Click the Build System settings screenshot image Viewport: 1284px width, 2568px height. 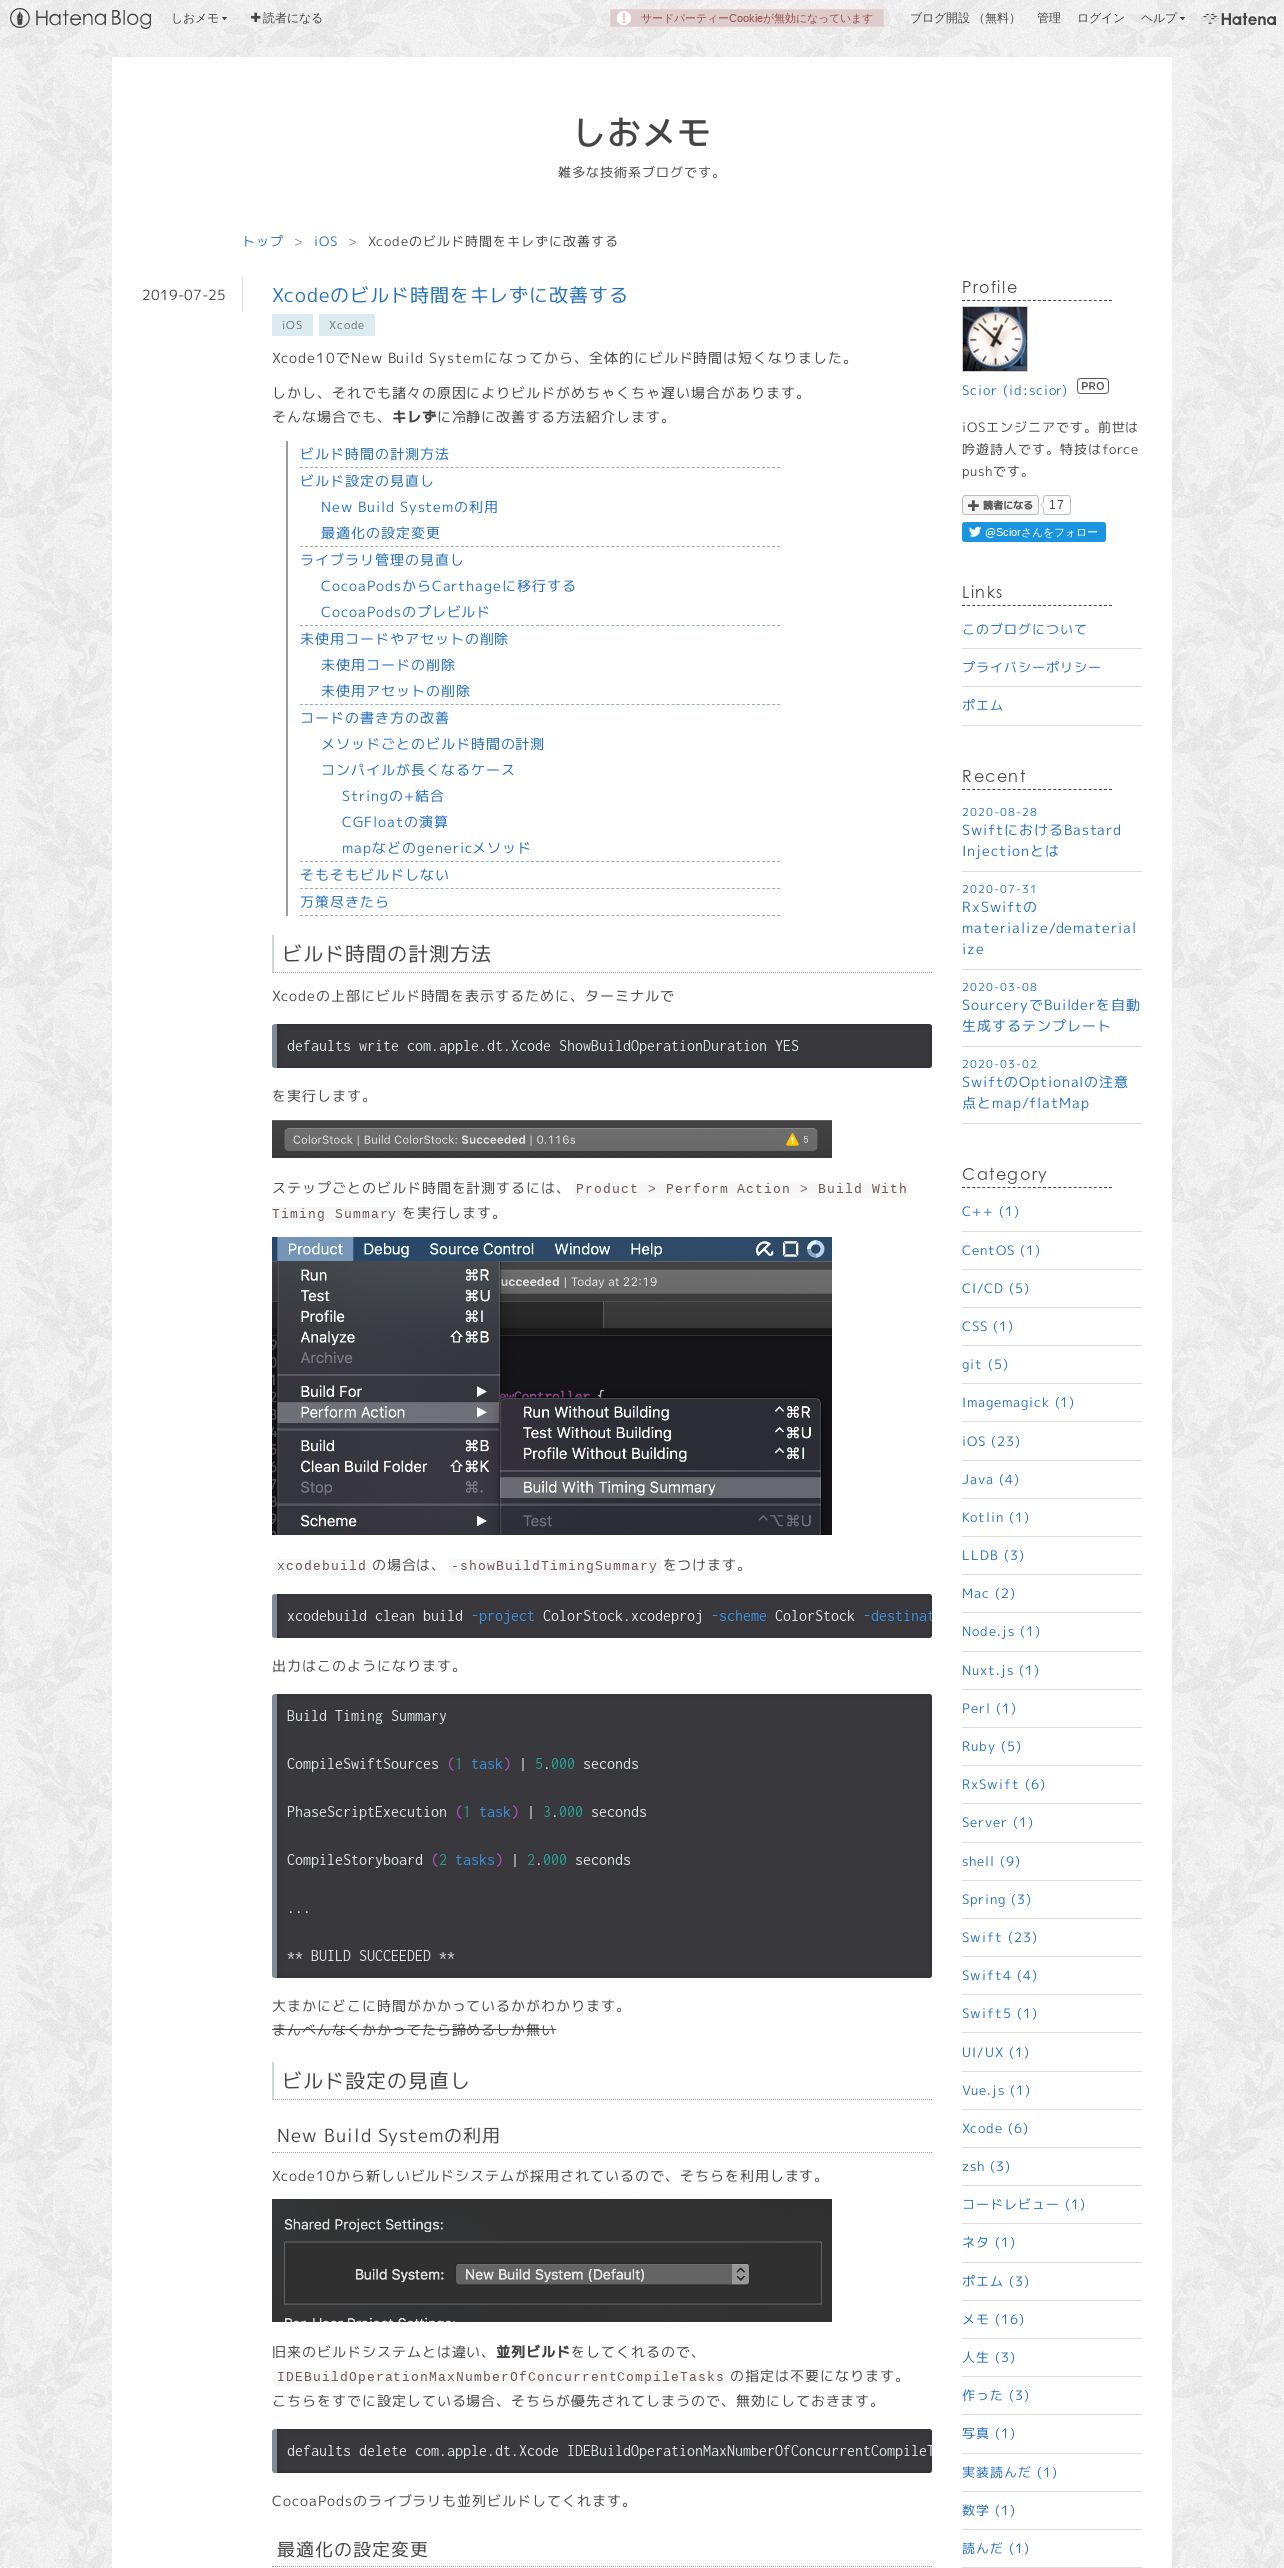(x=552, y=2260)
